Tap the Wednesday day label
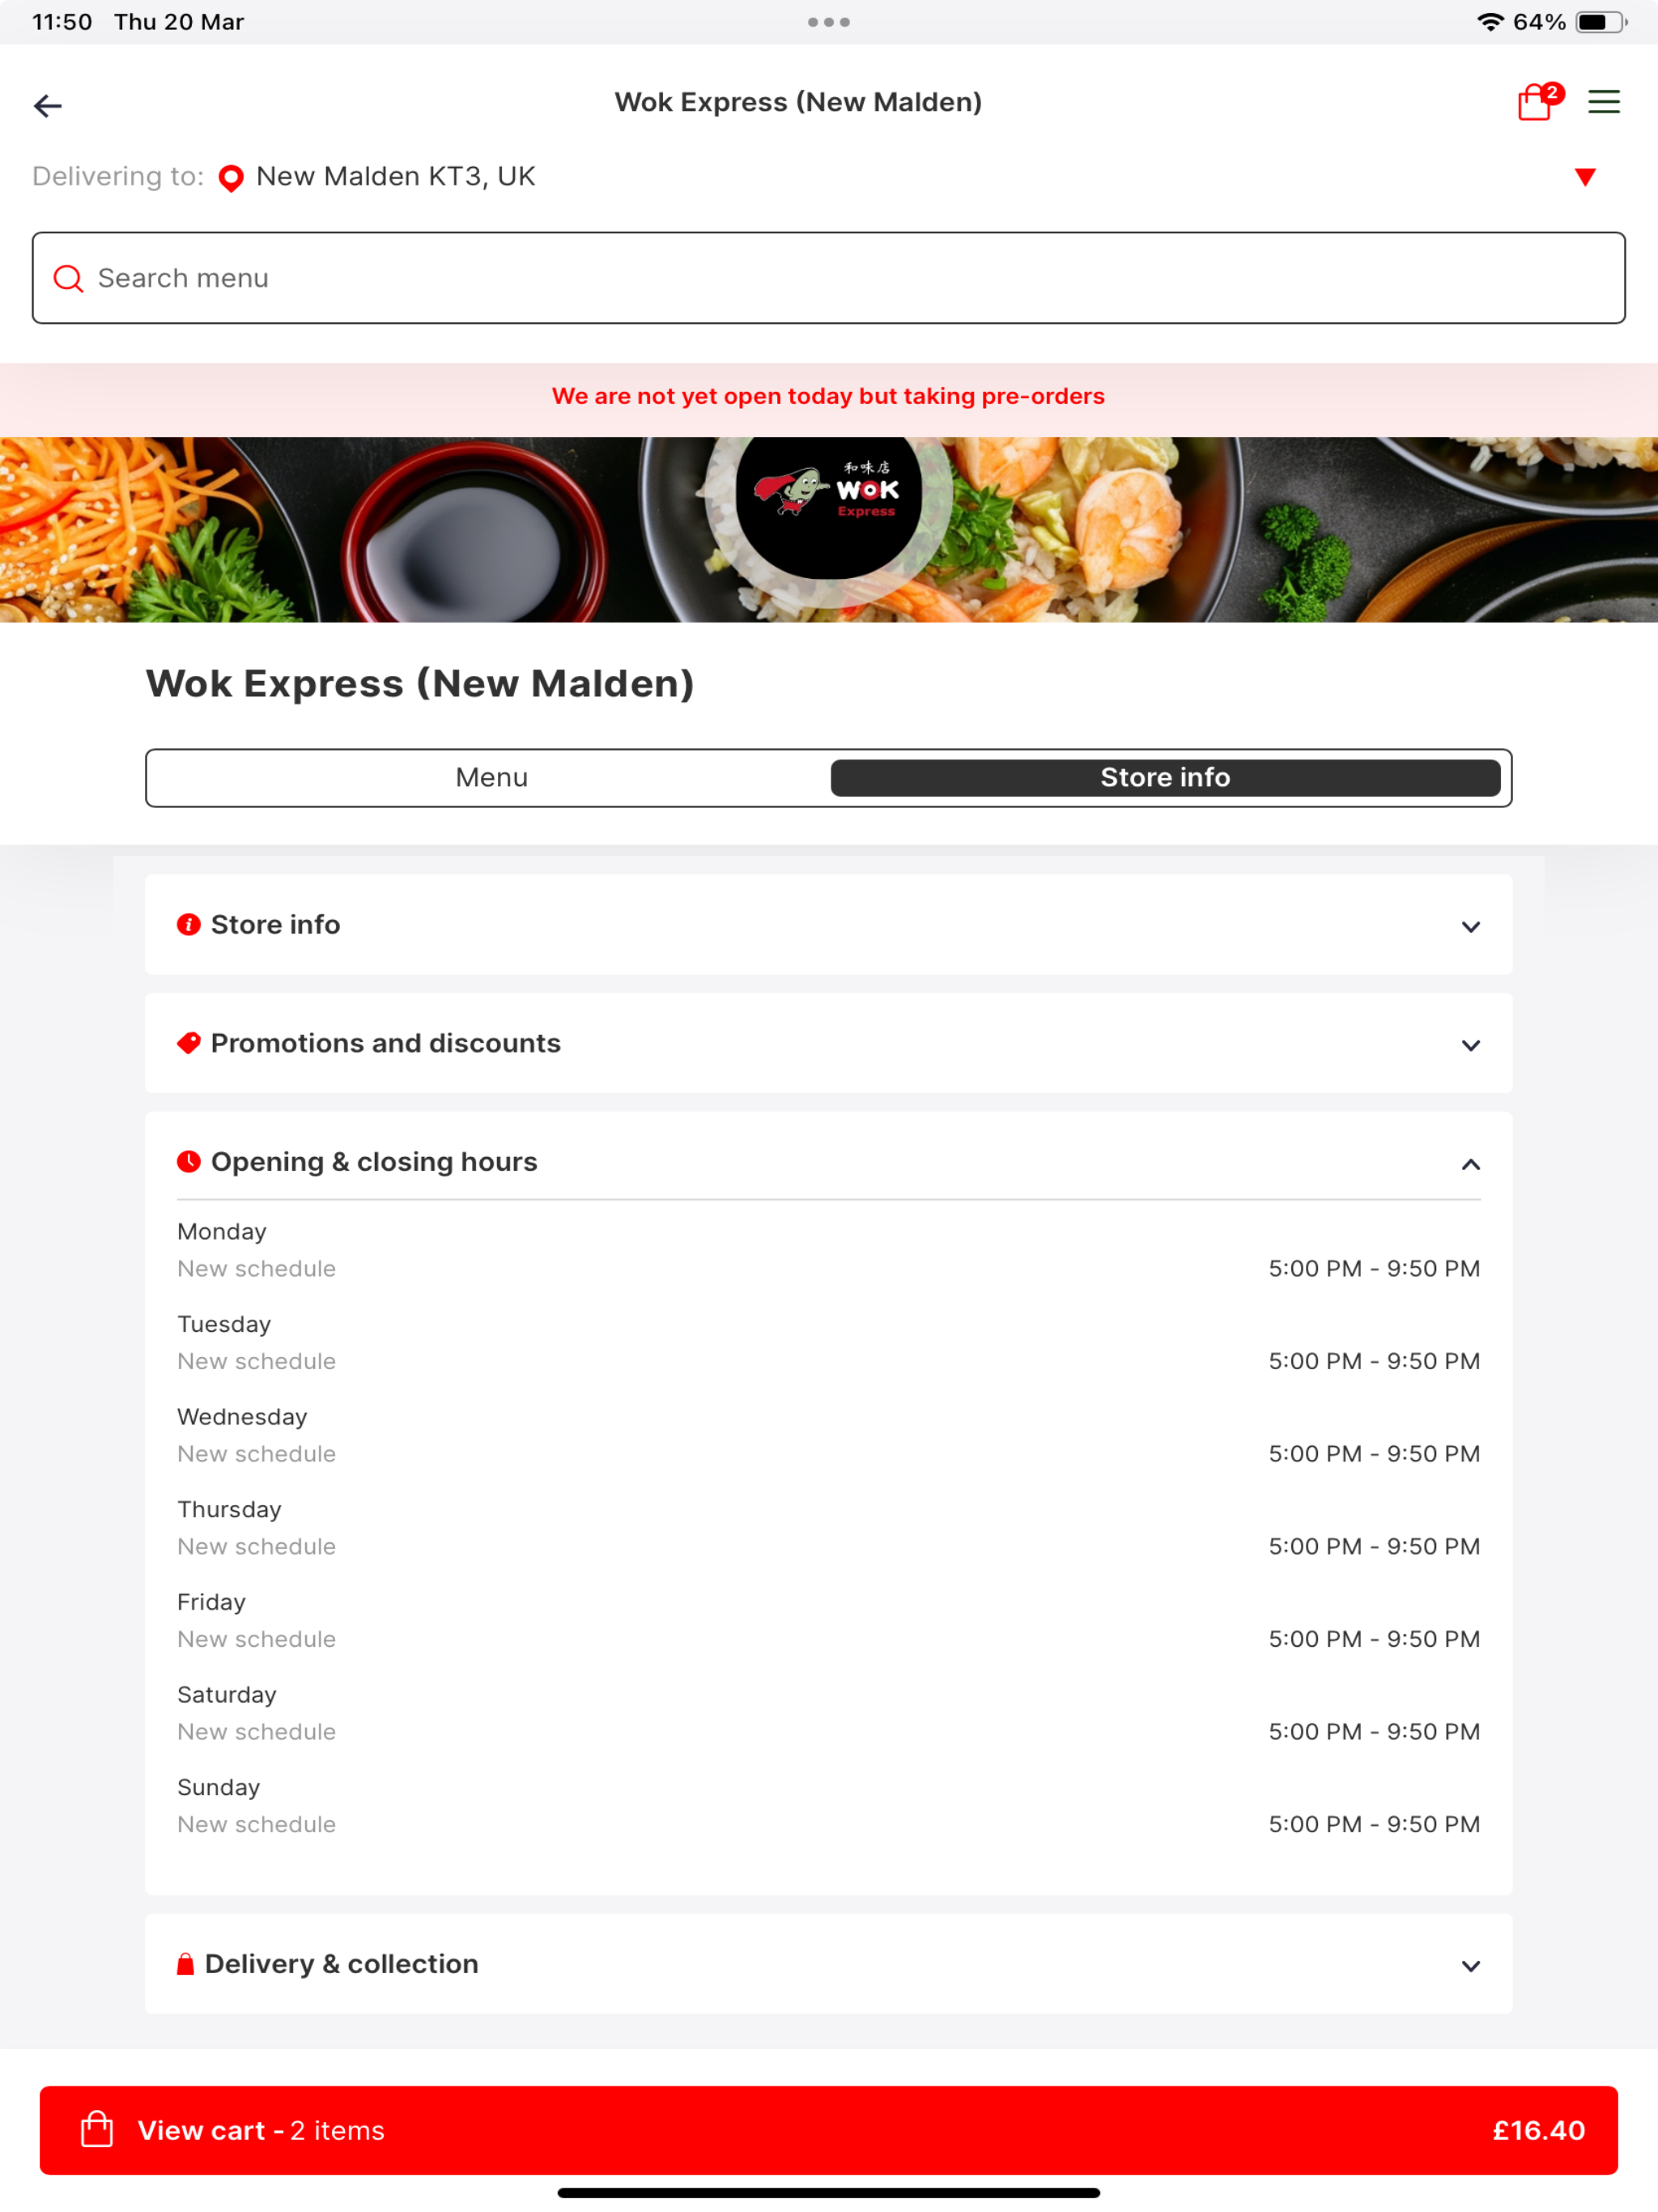The image size is (1658, 2212). click(x=242, y=1417)
